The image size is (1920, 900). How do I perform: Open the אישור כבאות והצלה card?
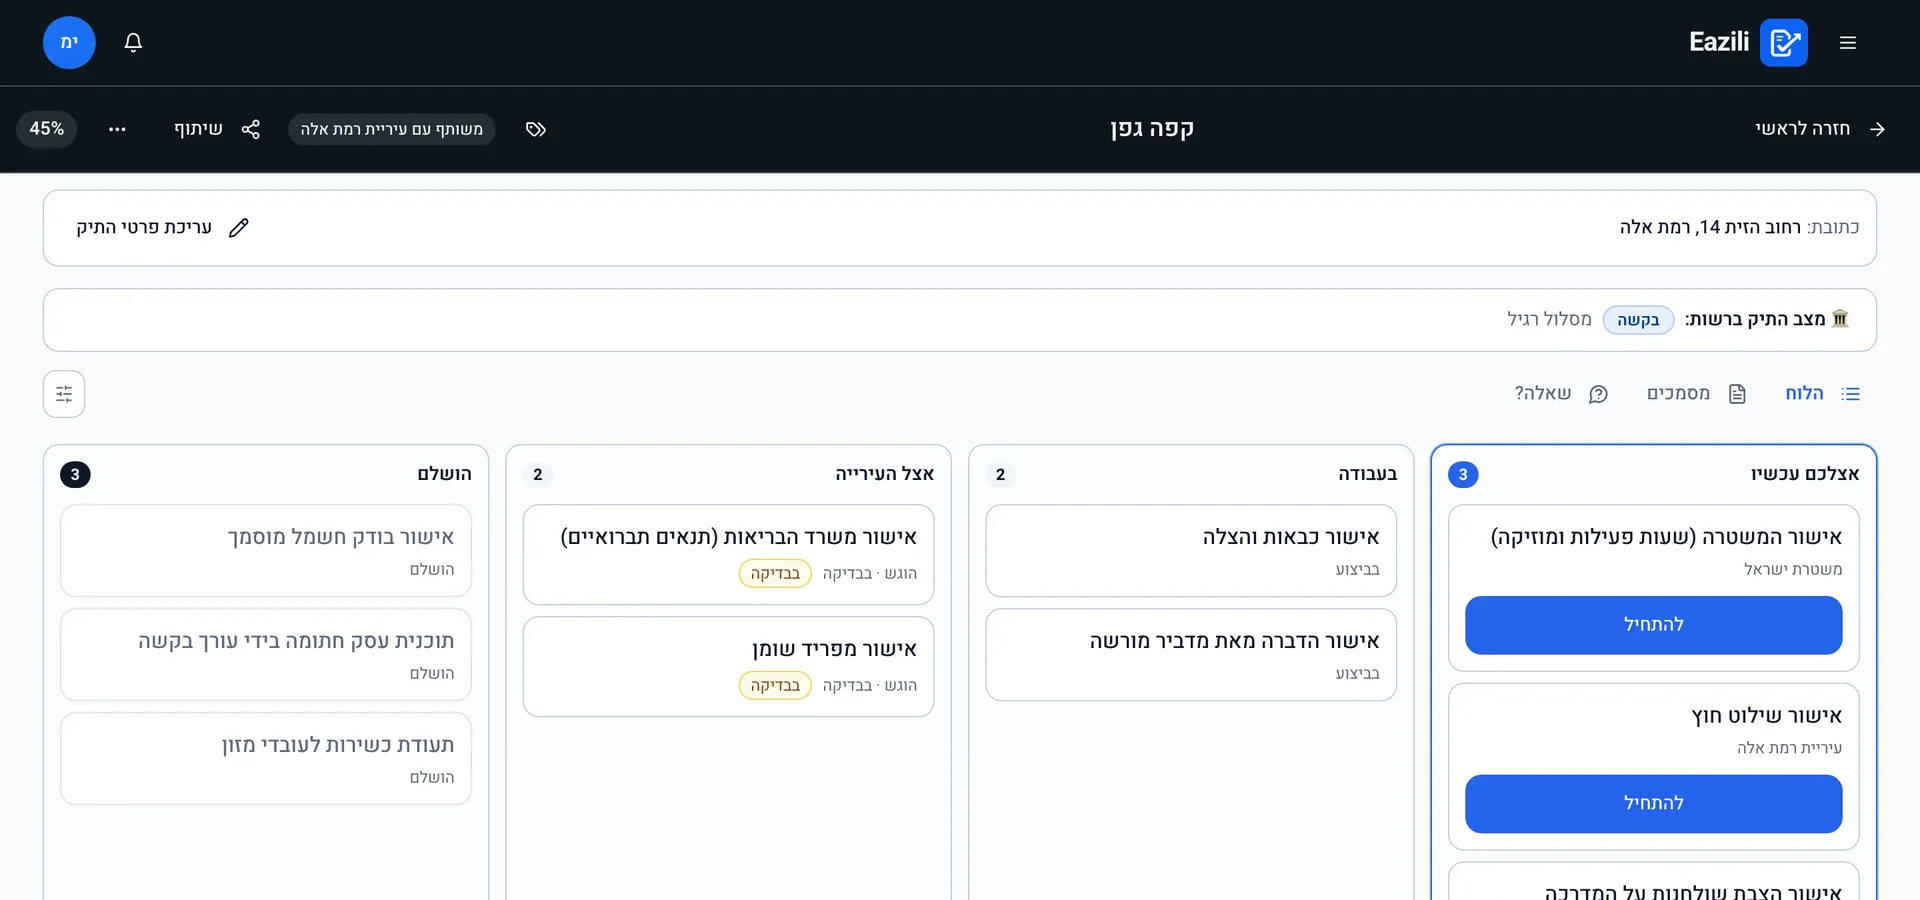[x=1191, y=551]
